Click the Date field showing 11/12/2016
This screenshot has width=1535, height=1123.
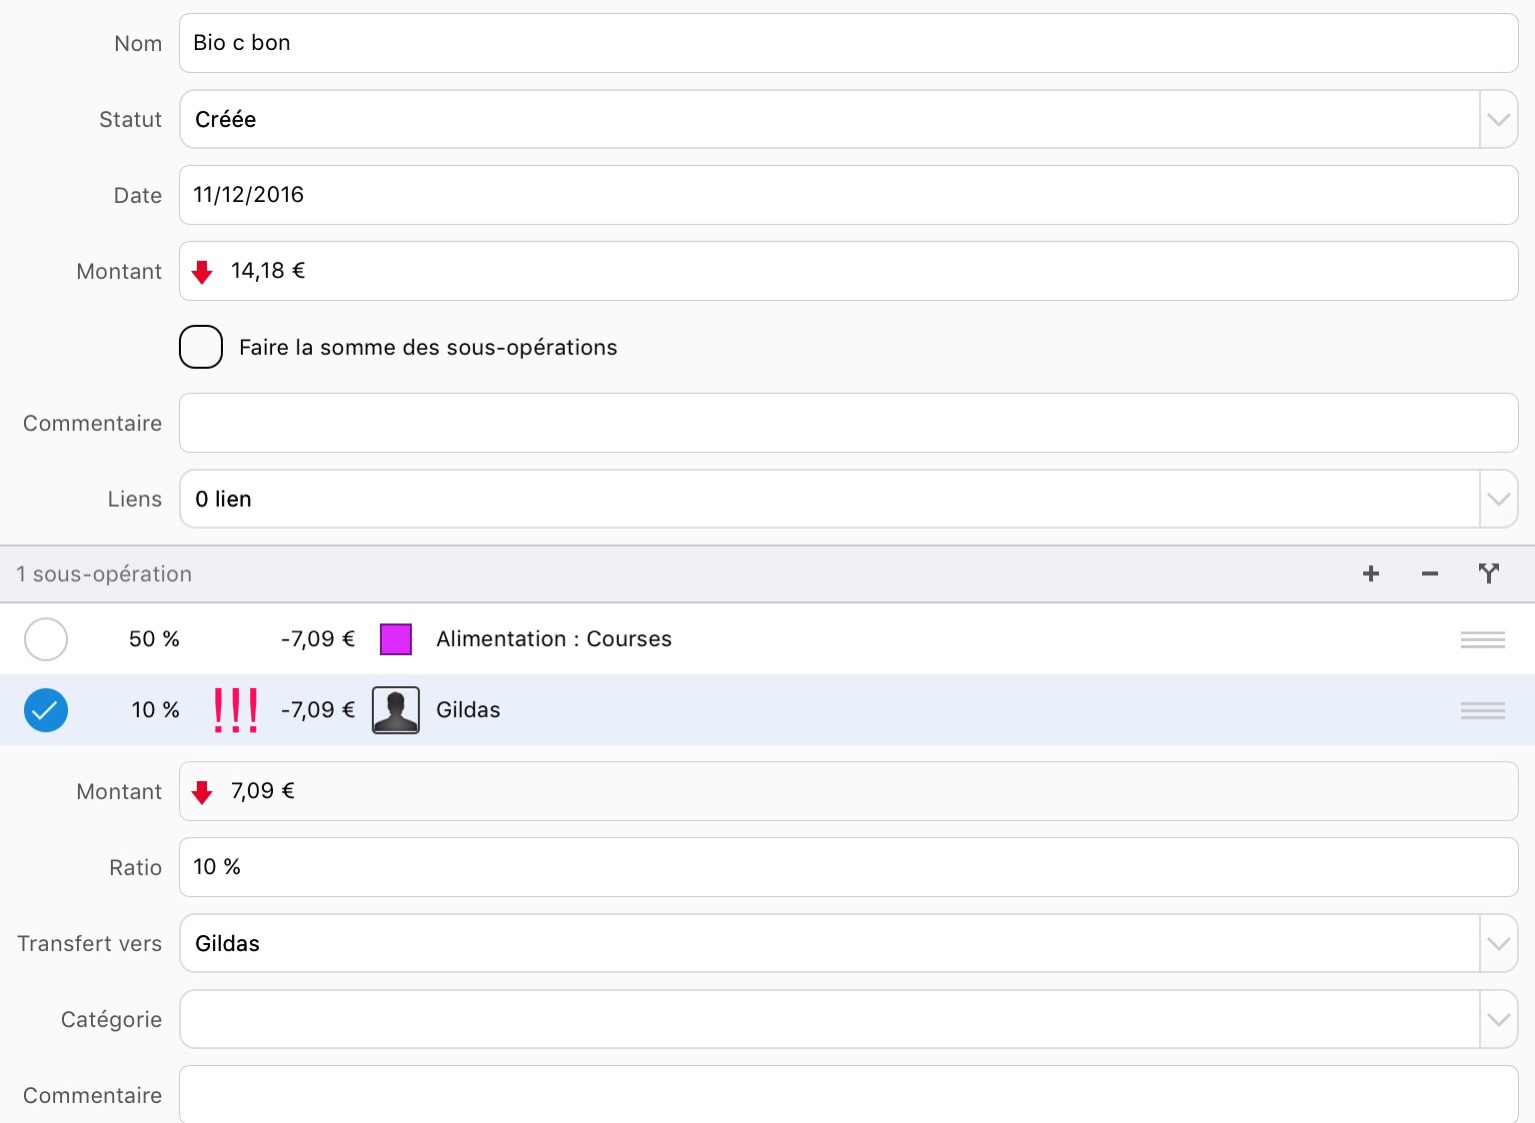point(848,195)
